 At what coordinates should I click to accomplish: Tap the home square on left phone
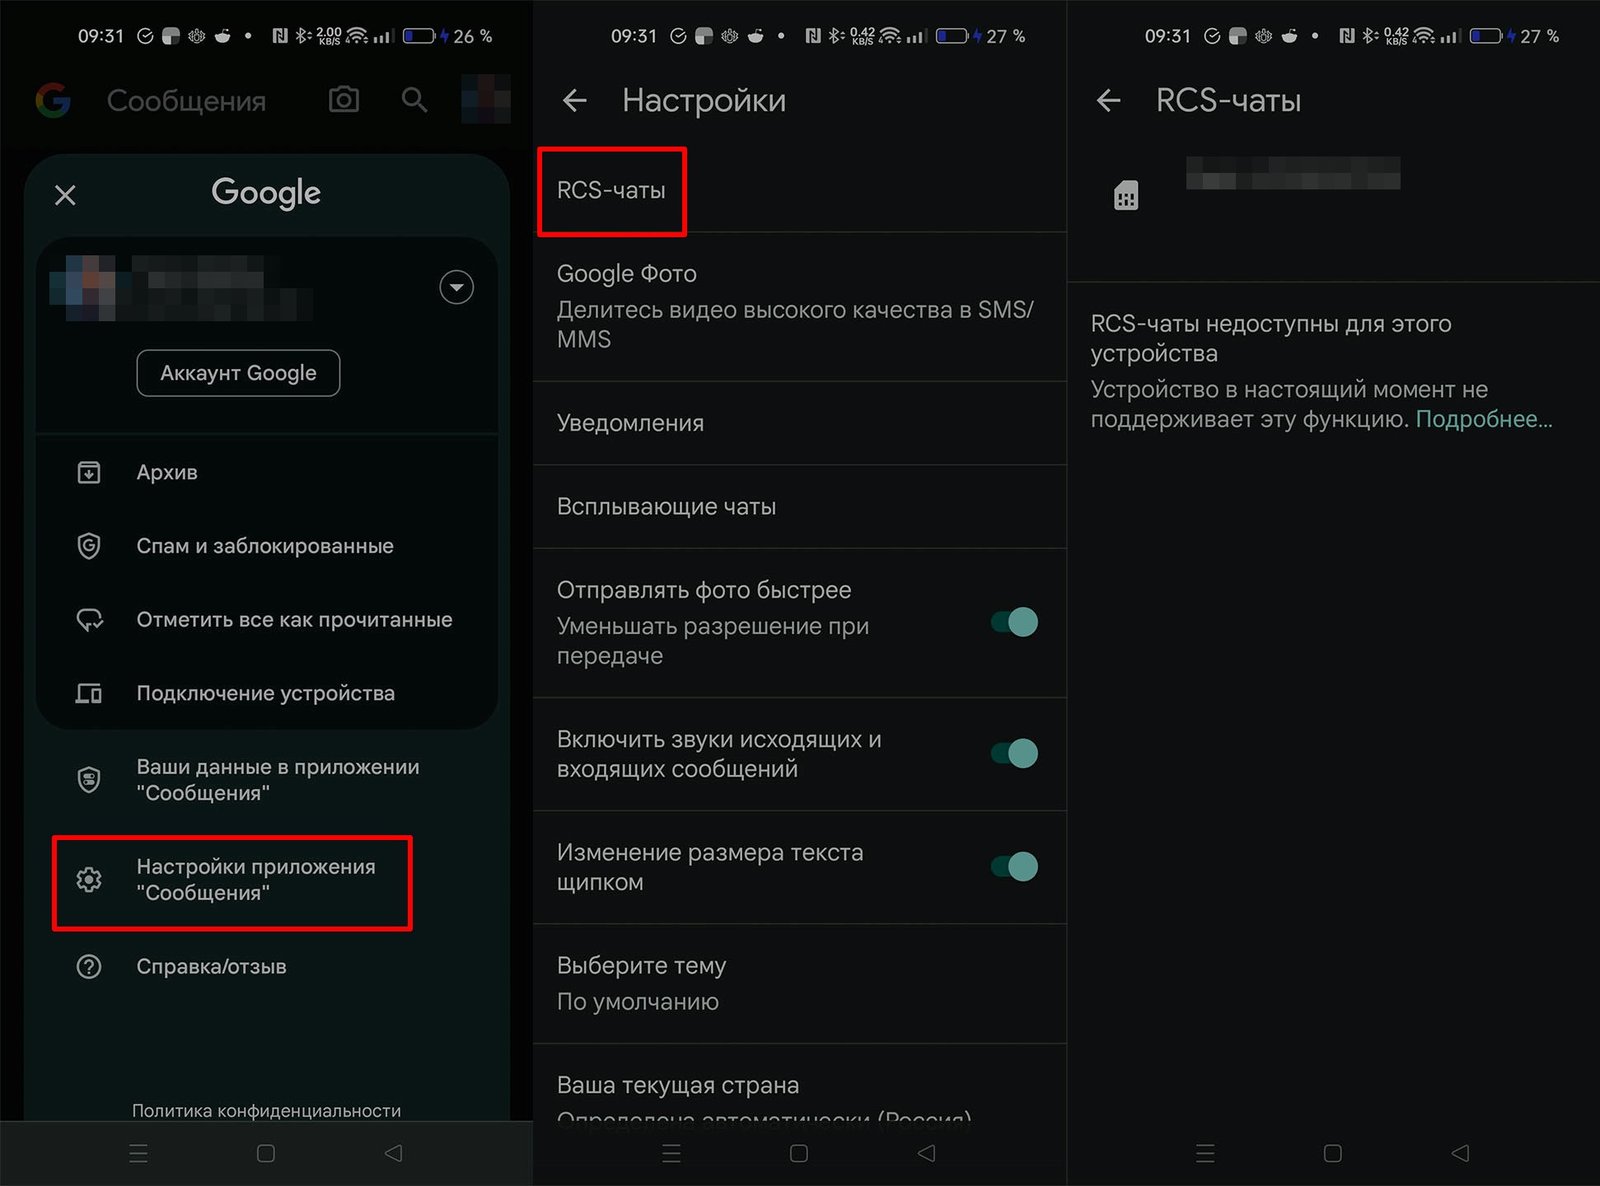point(266,1153)
